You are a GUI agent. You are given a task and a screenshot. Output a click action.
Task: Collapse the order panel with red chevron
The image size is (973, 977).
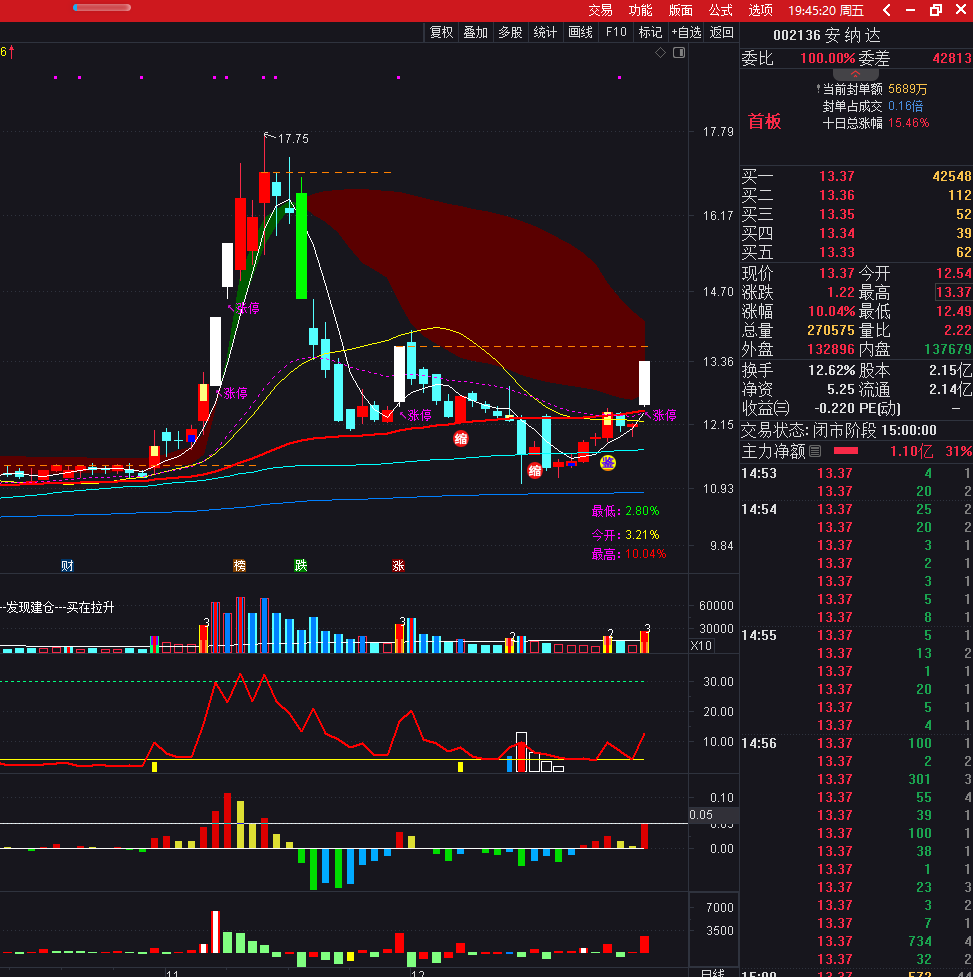tap(856, 75)
